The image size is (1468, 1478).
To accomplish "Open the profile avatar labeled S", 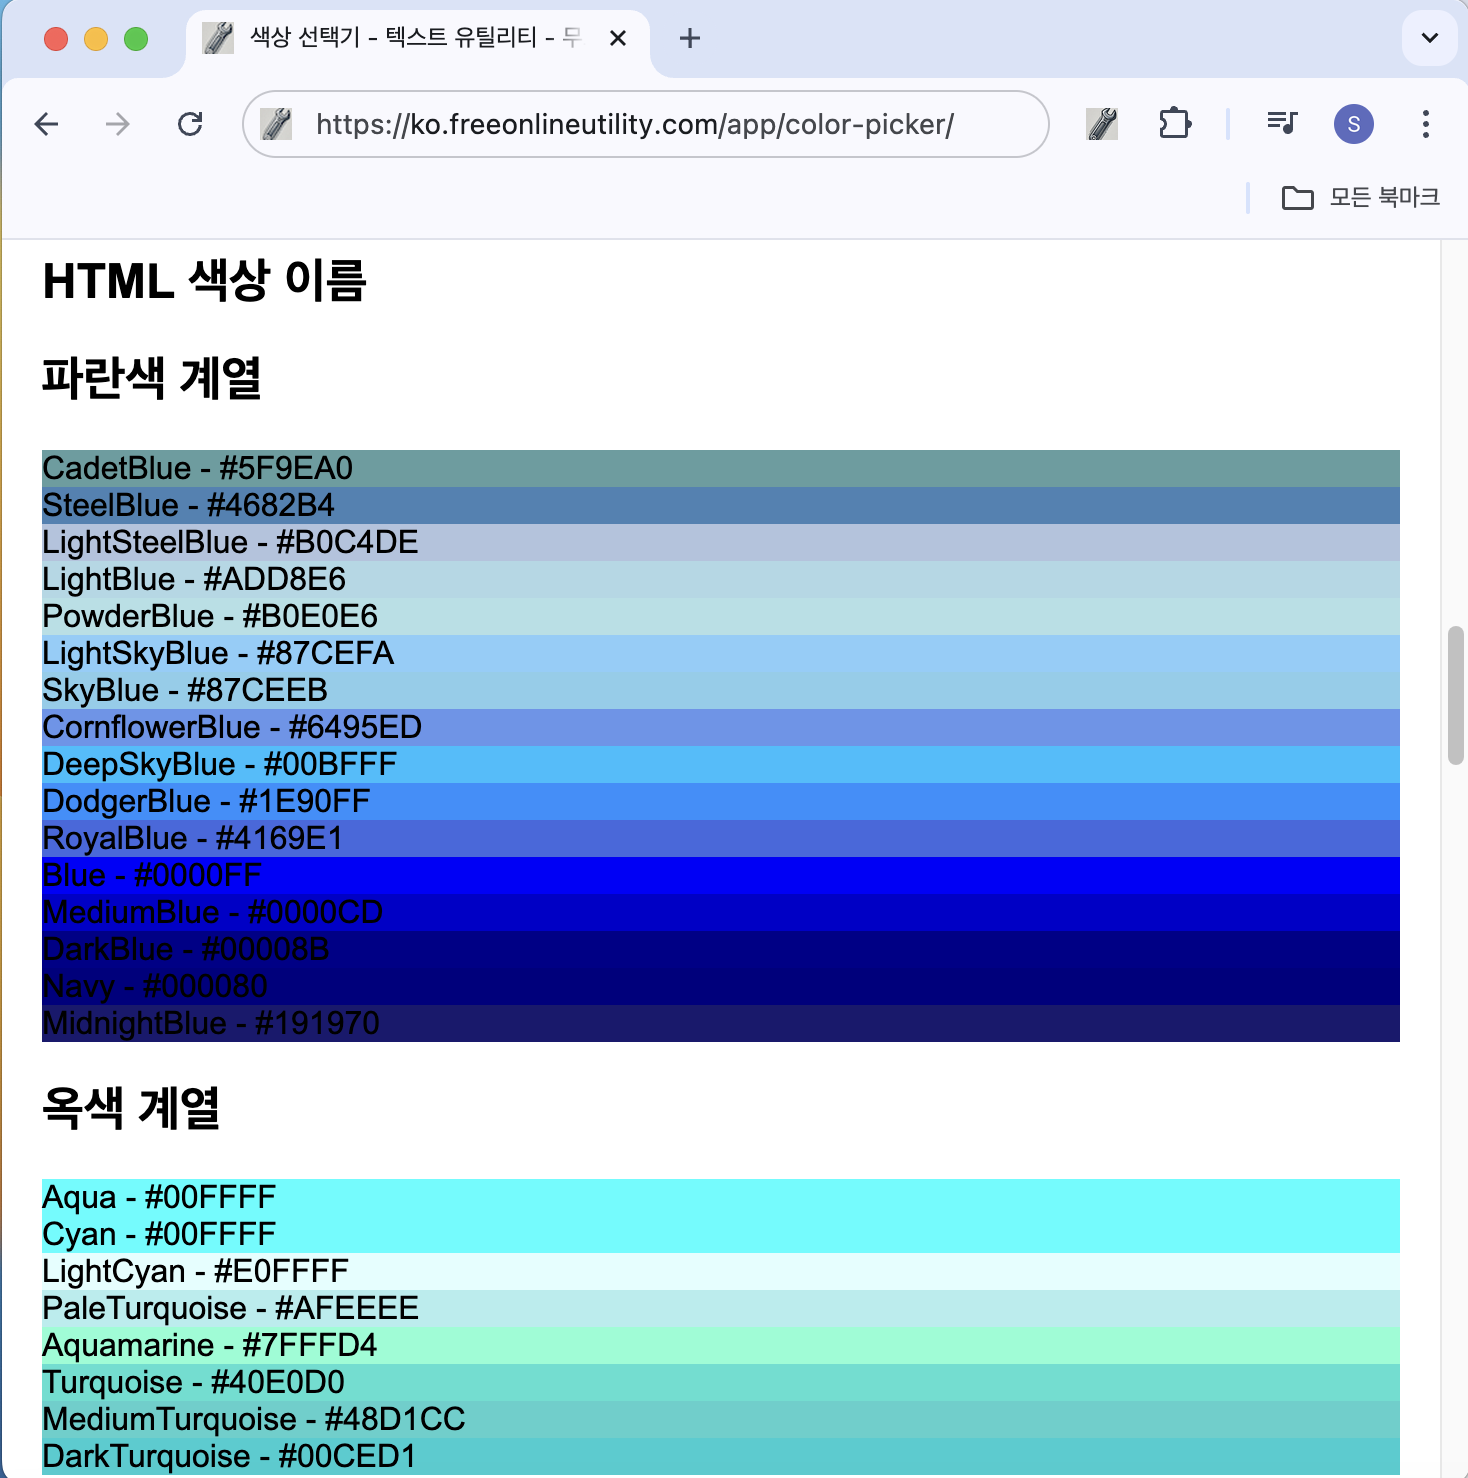I will (1354, 124).
